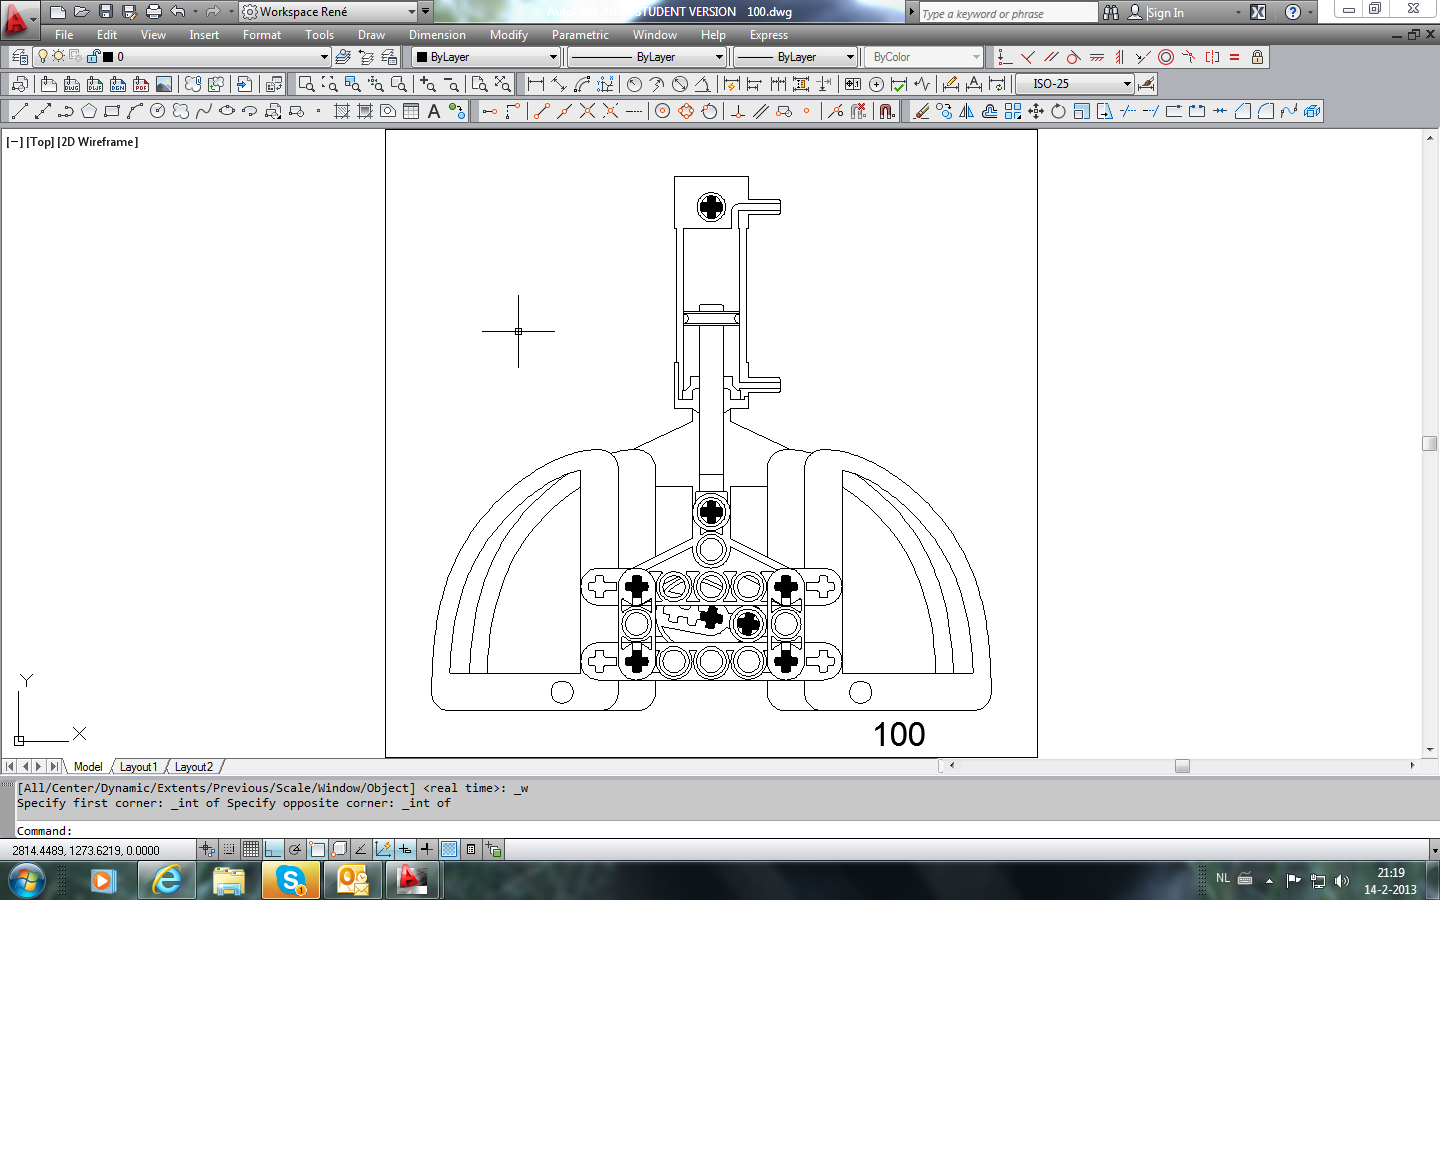Viewport: 1440px width, 1164px height.
Task: Click the Snap to Endpoint icon
Action: 541,111
